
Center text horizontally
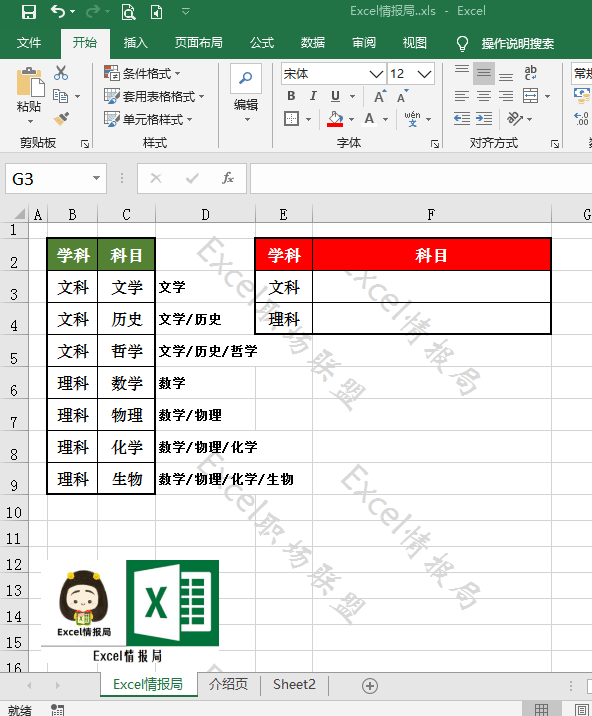484,96
